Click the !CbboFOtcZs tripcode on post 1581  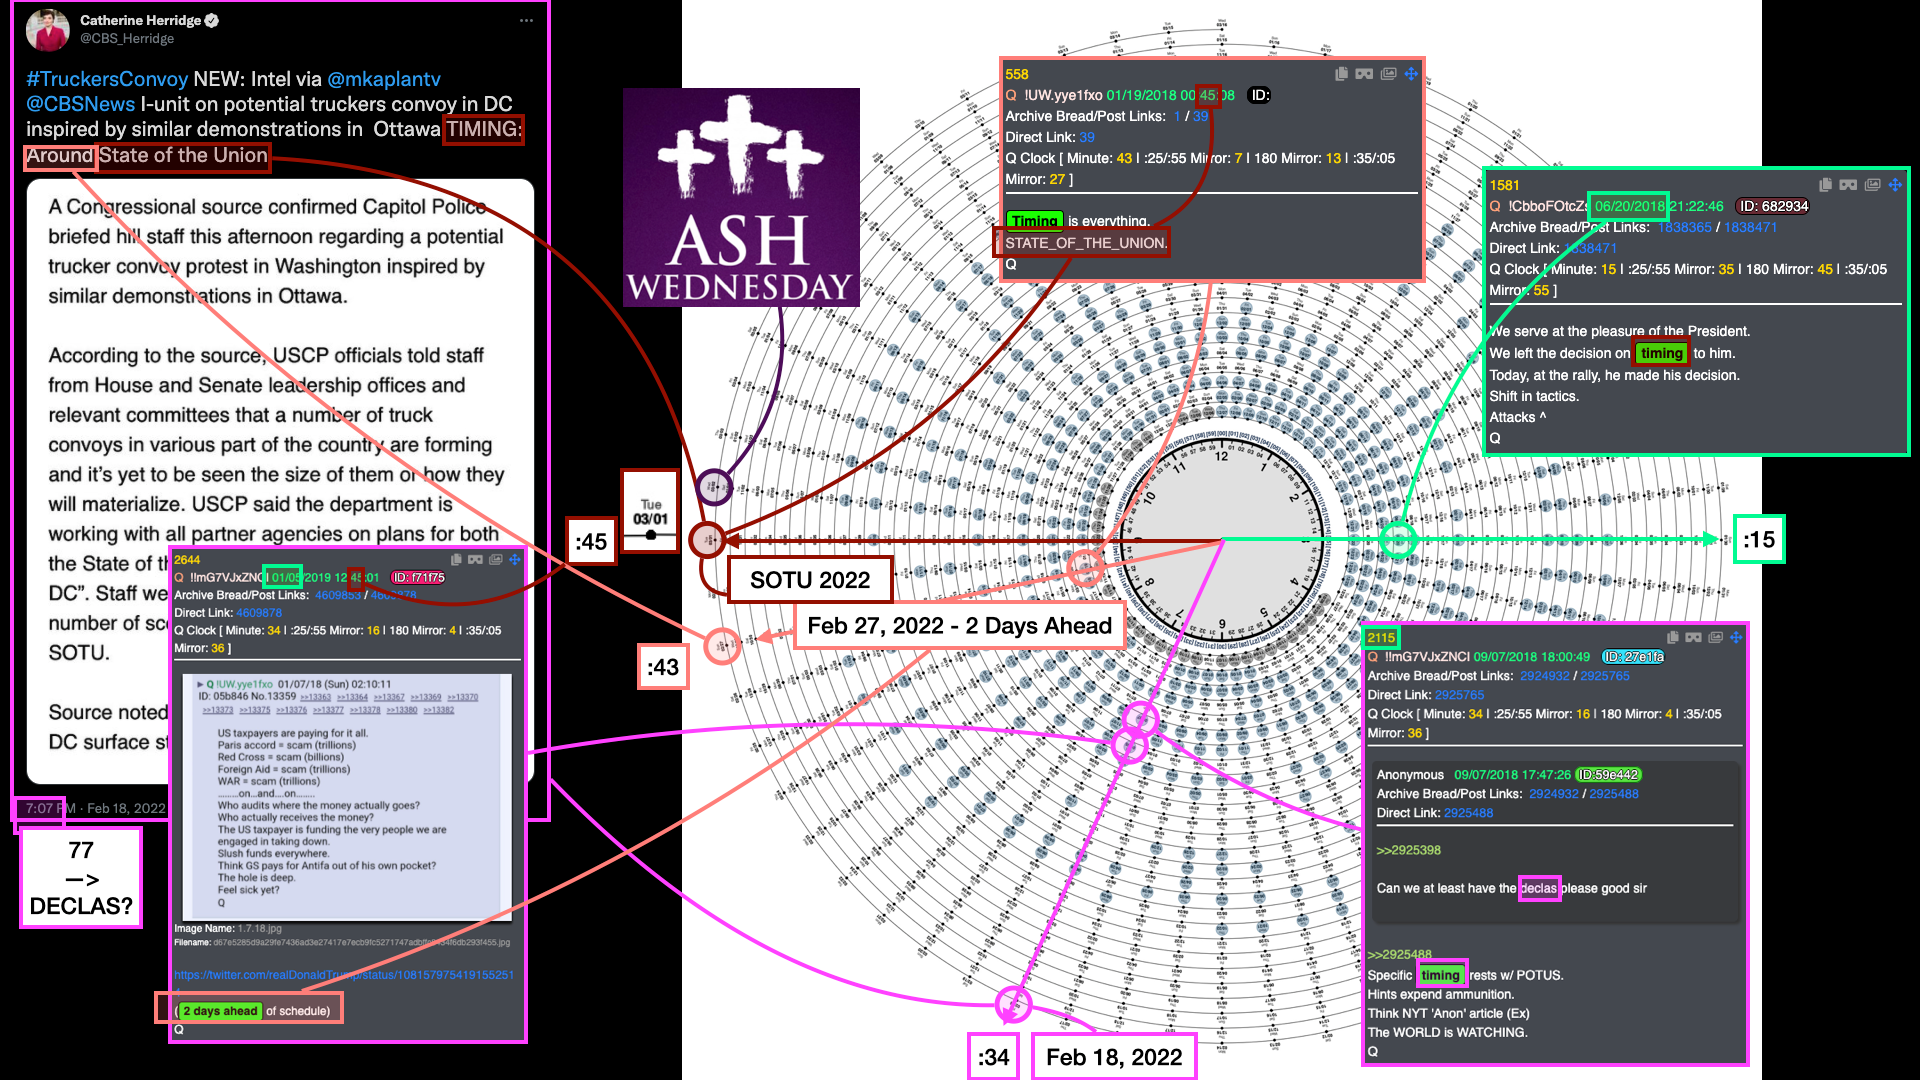click(1549, 206)
